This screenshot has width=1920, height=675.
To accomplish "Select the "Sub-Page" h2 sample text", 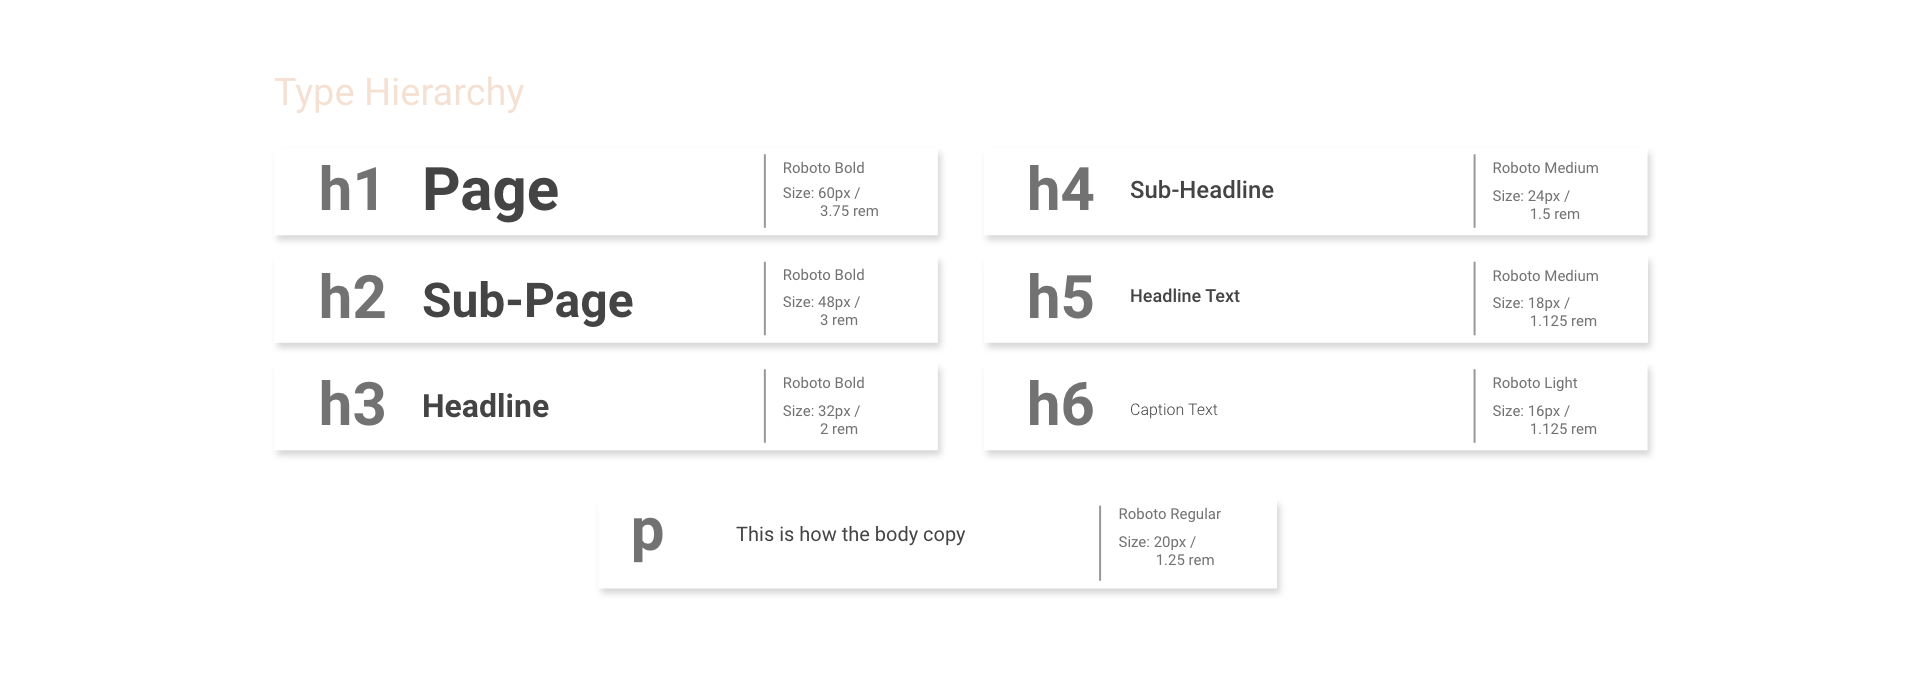I will pyautogui.click(x=527, y=300).
